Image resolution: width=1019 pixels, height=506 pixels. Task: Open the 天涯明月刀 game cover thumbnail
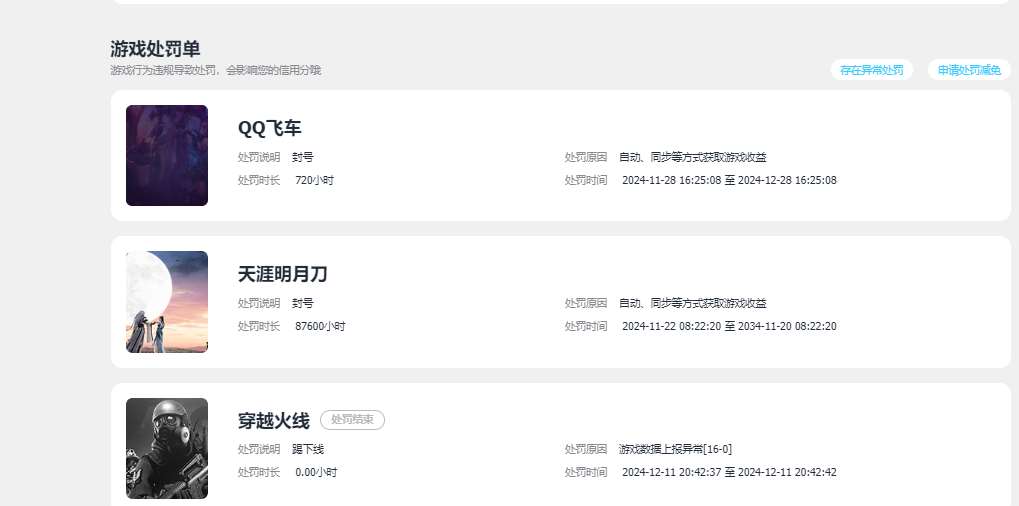click(x=167, y=302)
